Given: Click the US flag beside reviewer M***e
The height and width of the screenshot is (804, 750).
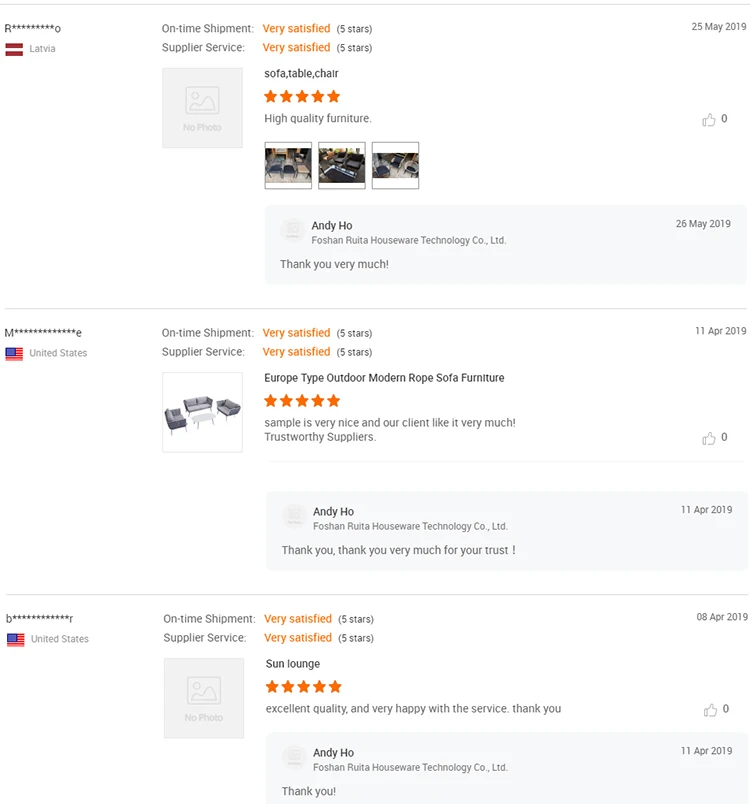Looking at the screenshot, I should click(14, 353).
